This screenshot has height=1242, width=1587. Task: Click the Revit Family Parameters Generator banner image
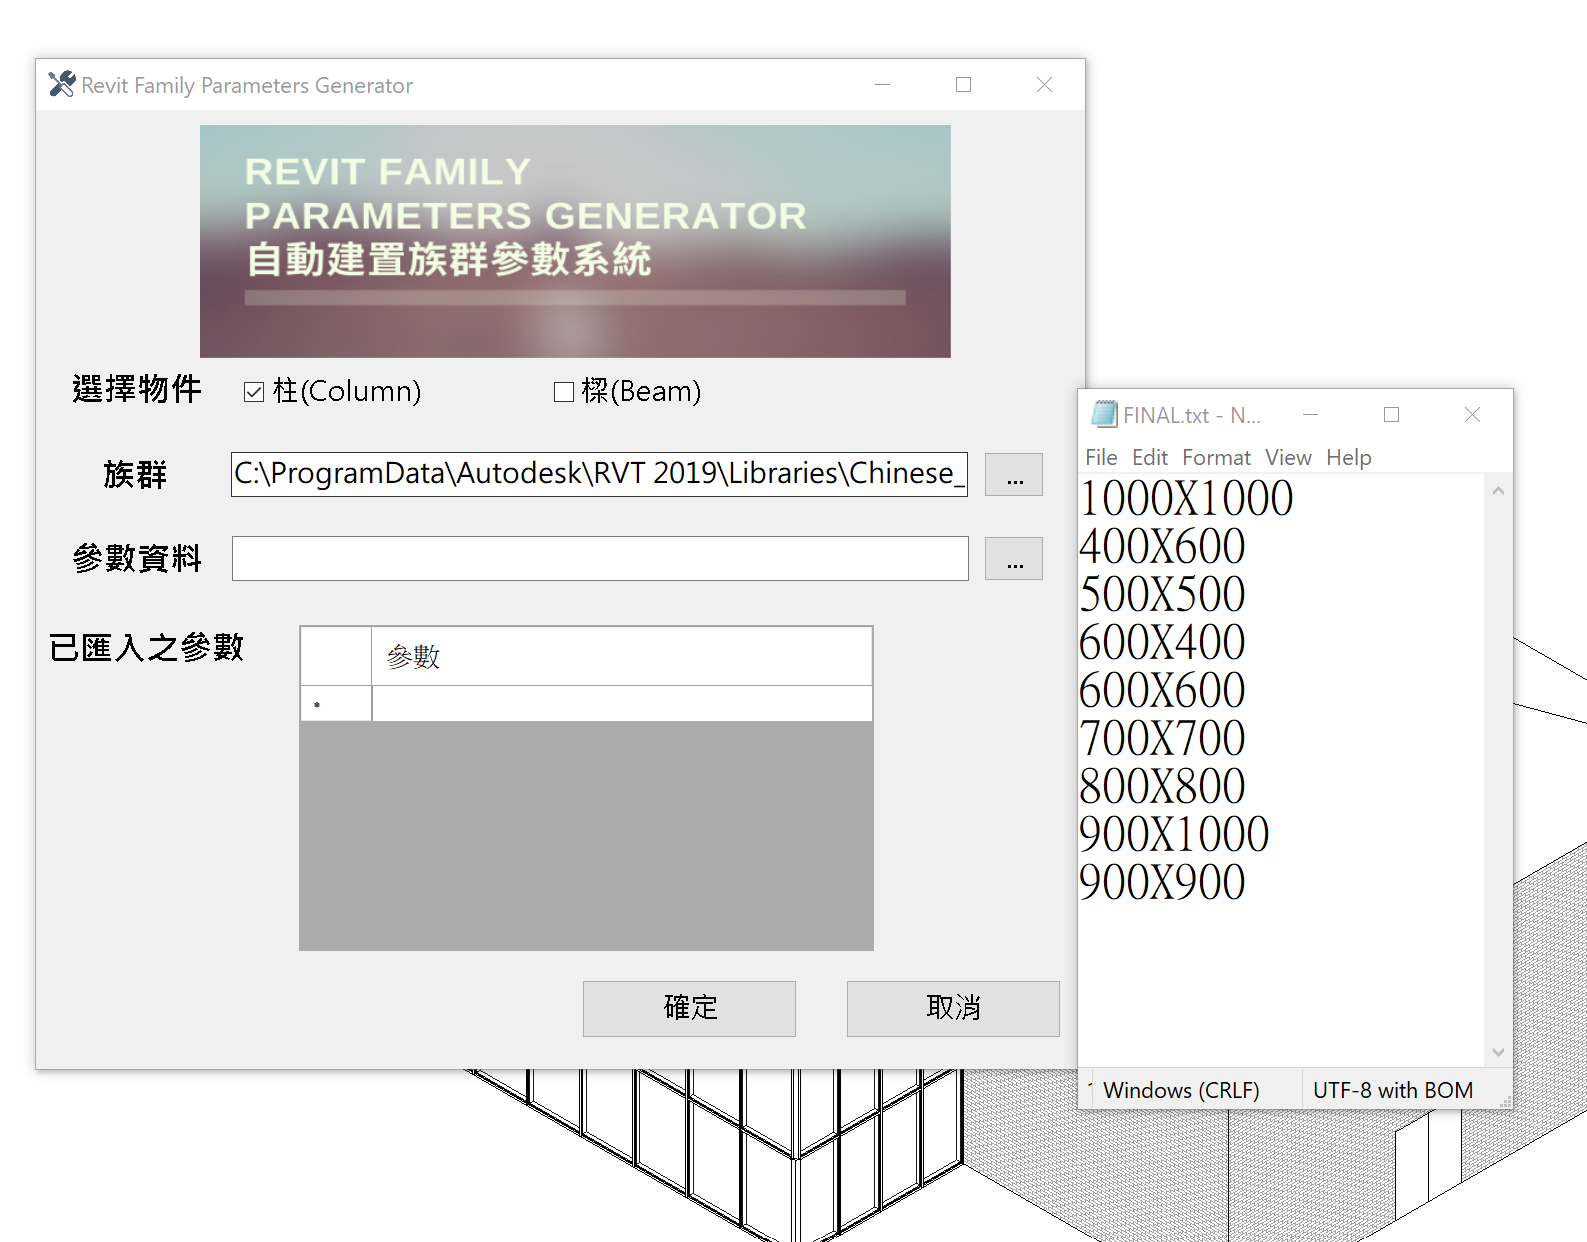(x=575, y=241)
